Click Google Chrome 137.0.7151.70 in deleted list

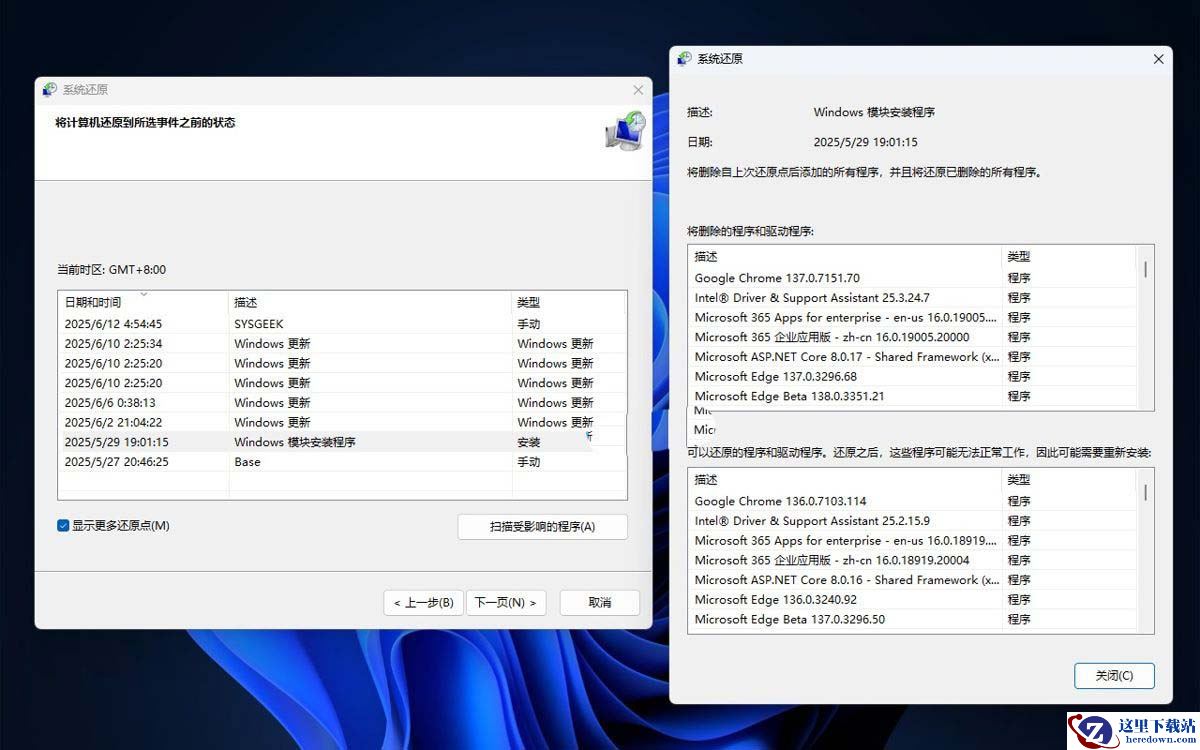(912, 278)
